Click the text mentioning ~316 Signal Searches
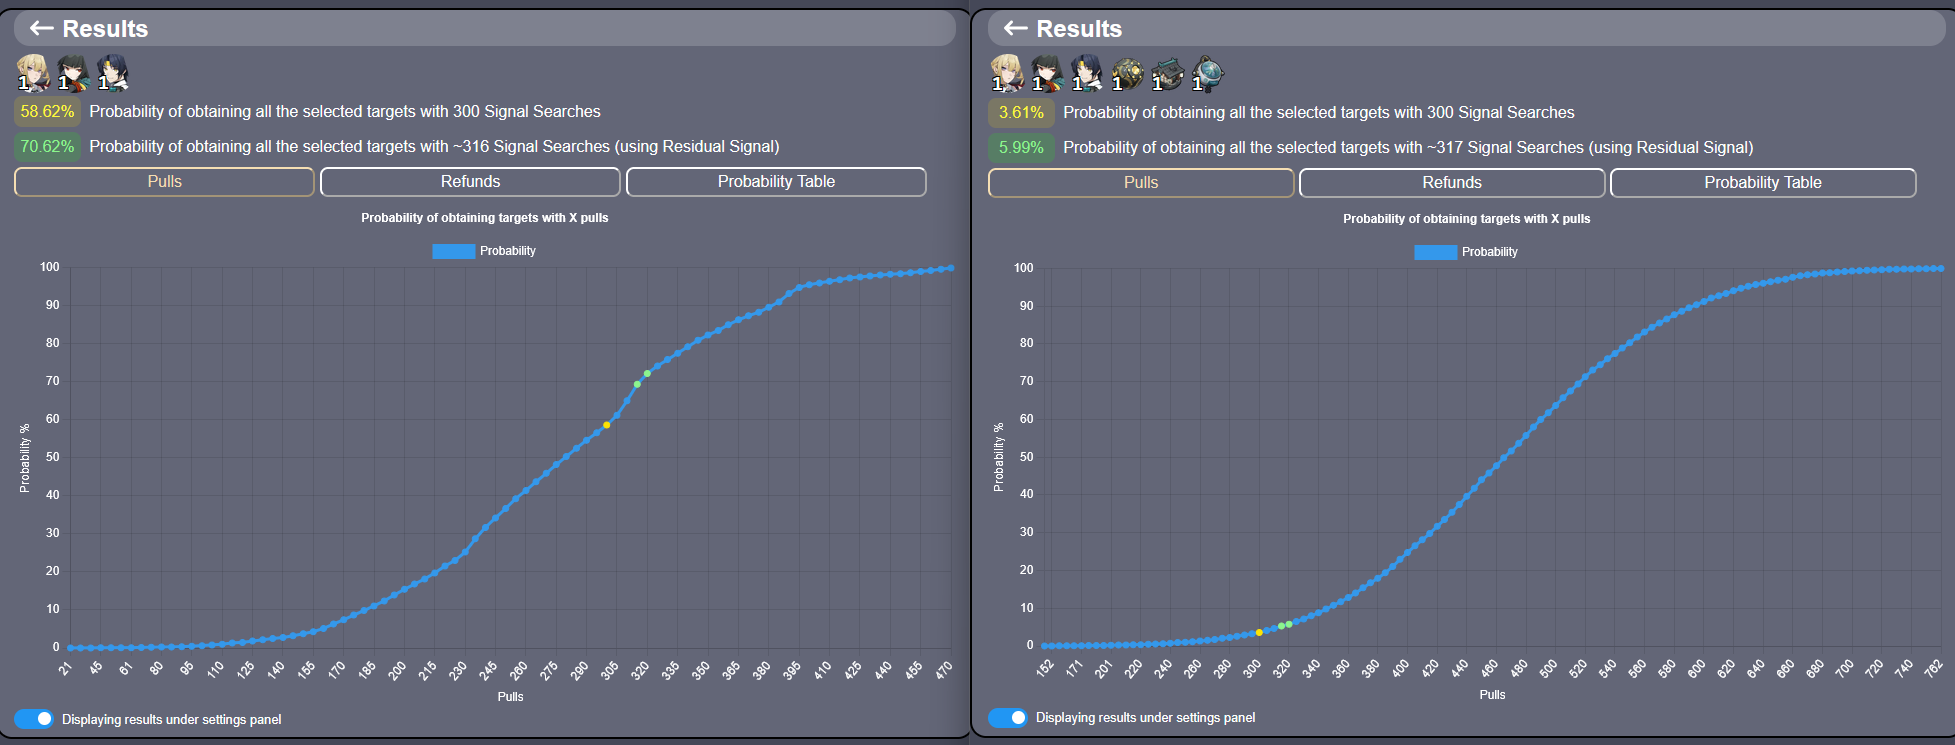This screenshot has height=745, width=1955. 434,147
